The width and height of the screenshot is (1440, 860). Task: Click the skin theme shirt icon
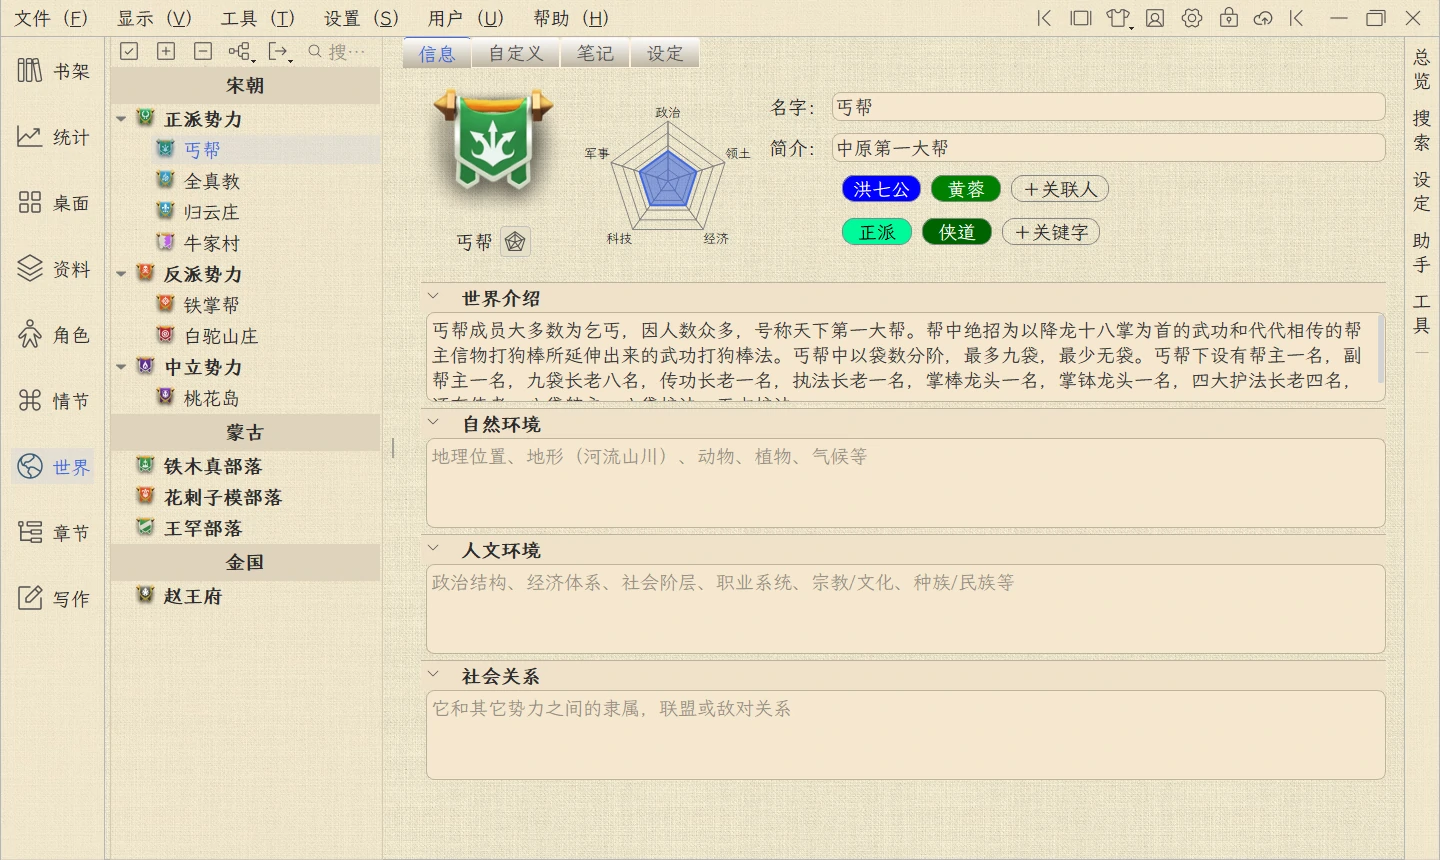1118,18
